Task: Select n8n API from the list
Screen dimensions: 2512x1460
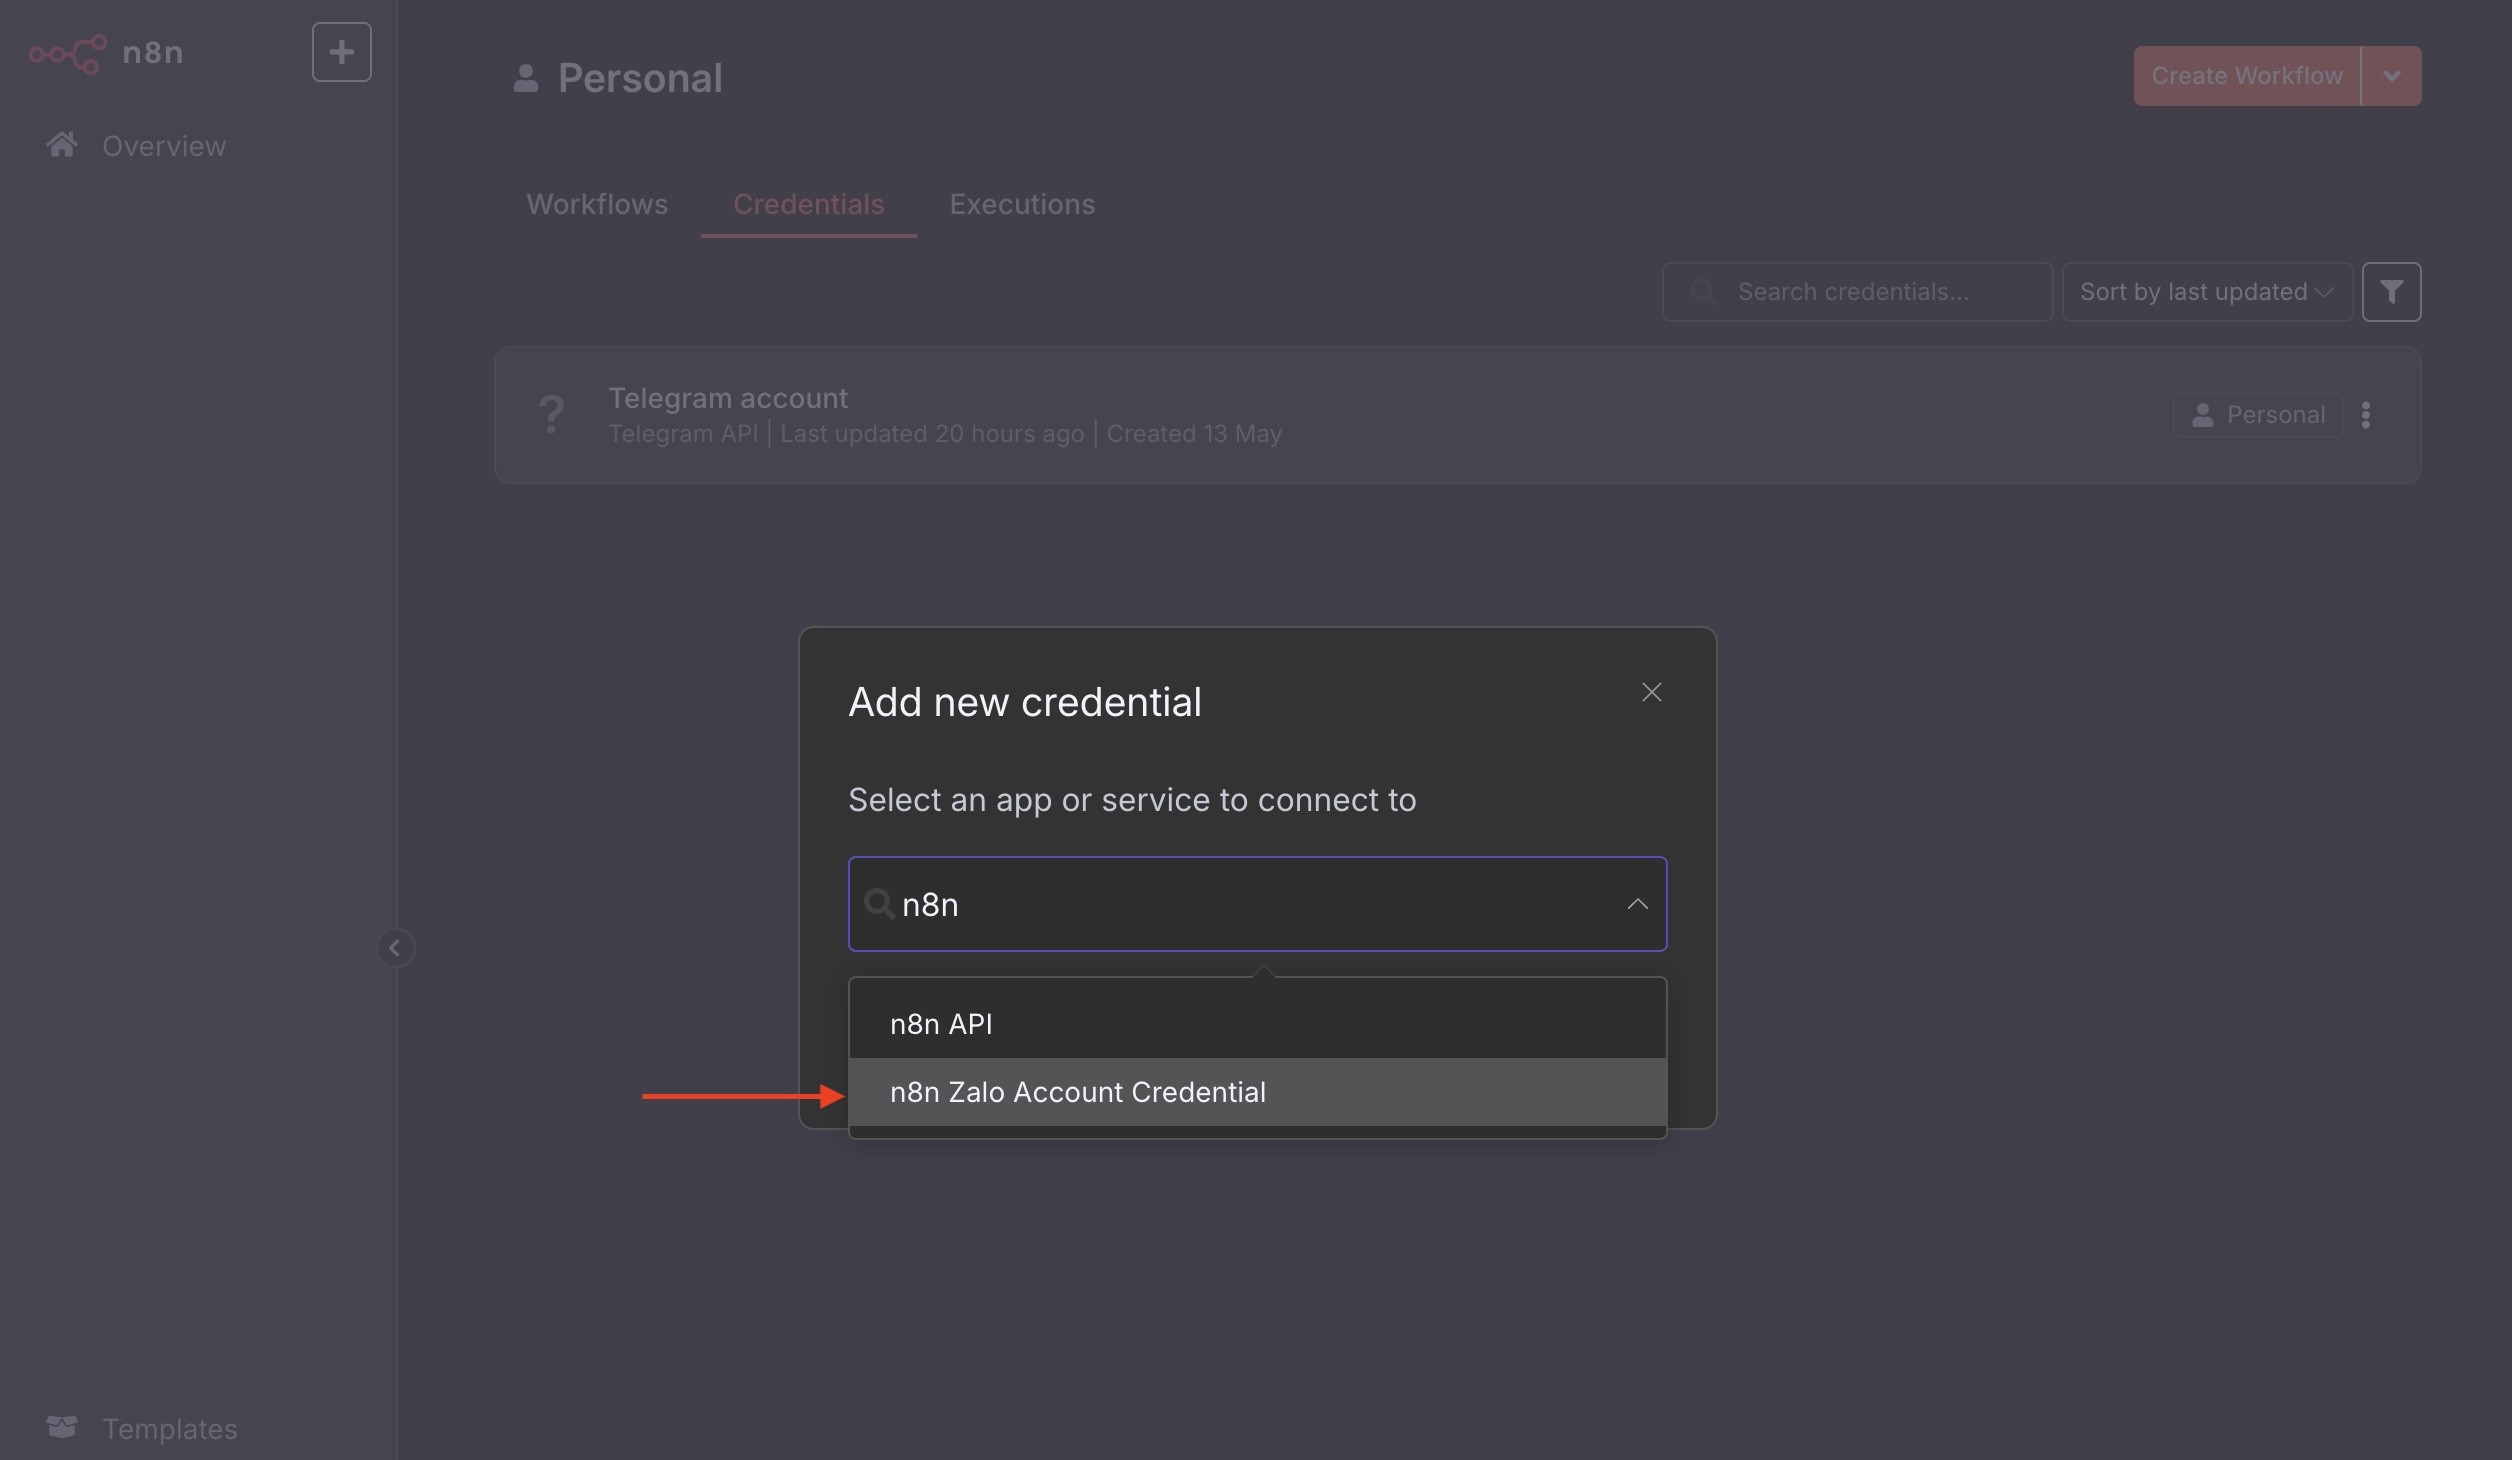Action: 1257,1024
